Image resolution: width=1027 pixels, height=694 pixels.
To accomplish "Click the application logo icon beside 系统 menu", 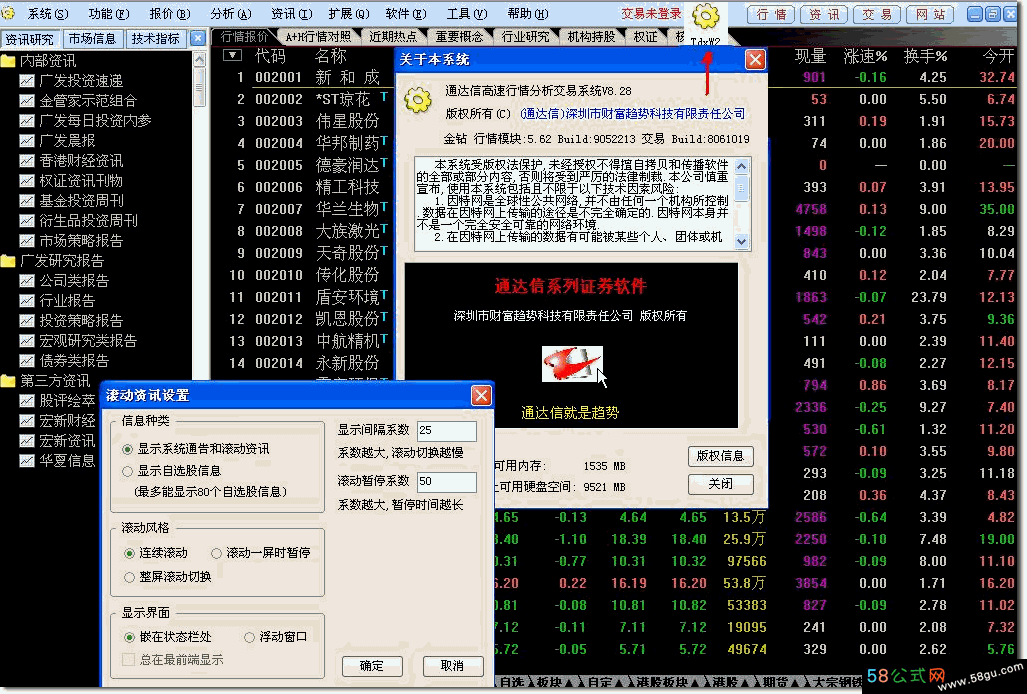I will point(9,12).
